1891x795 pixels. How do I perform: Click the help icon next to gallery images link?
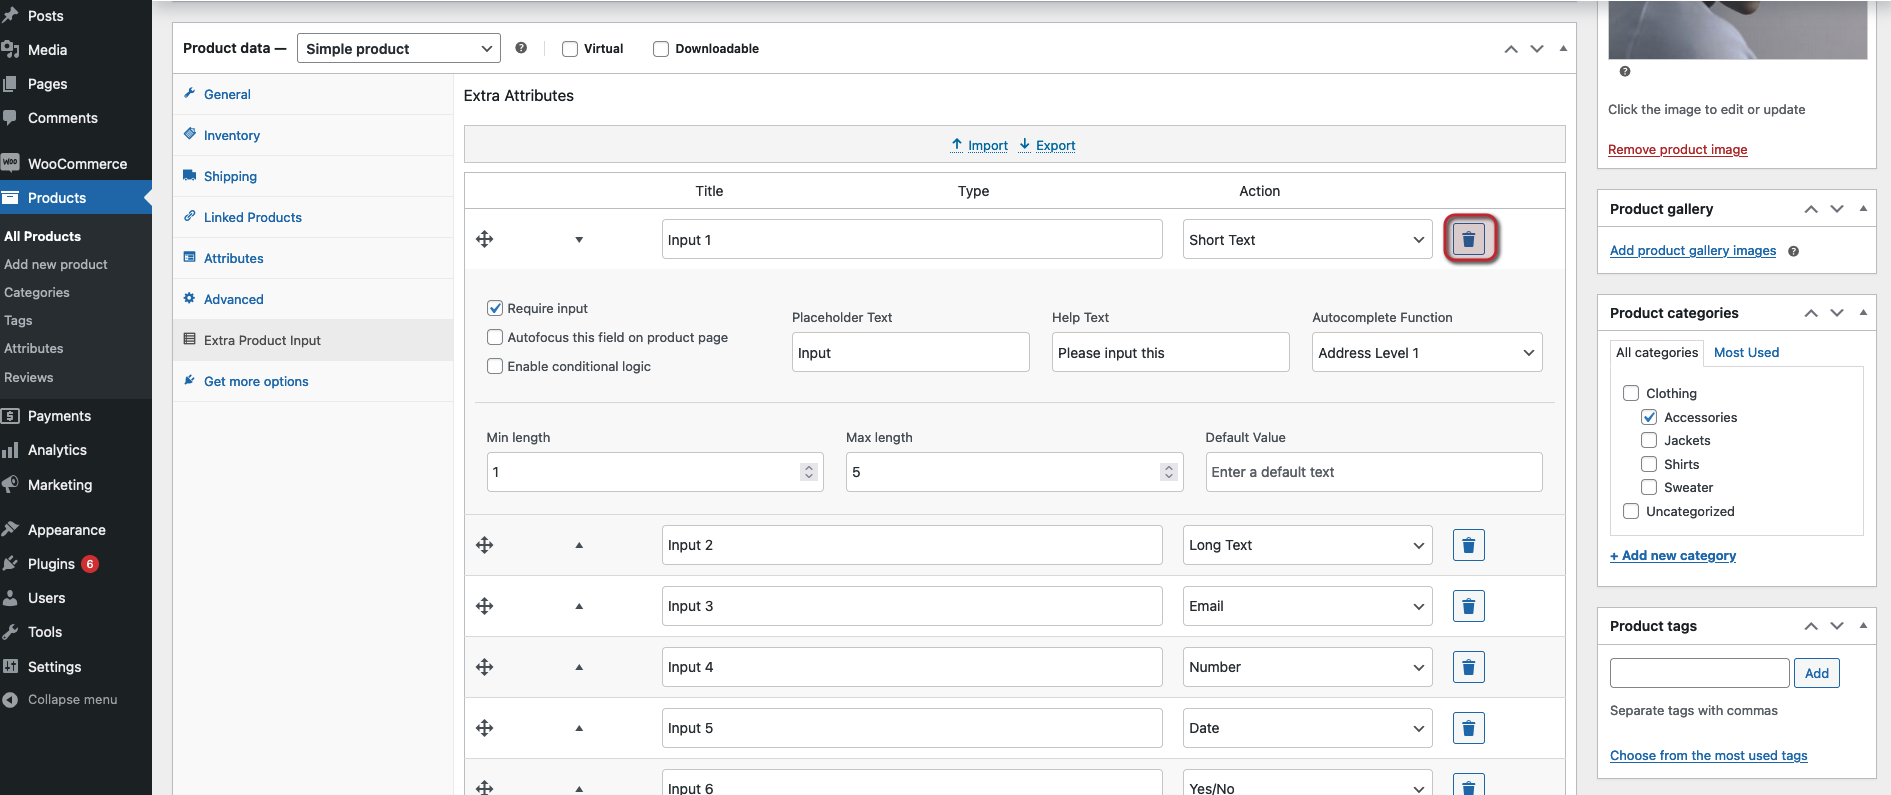coord(1793,251)
